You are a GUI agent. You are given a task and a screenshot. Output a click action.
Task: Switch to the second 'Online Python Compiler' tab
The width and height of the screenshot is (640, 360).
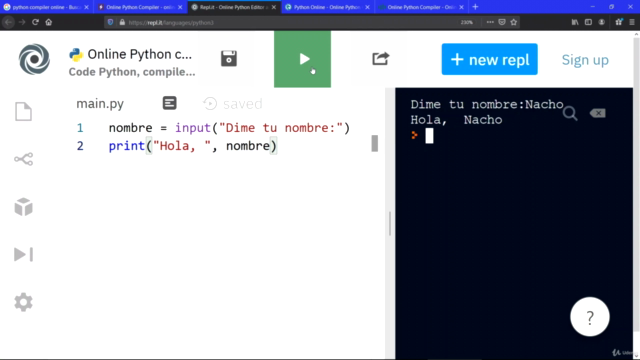140,7
